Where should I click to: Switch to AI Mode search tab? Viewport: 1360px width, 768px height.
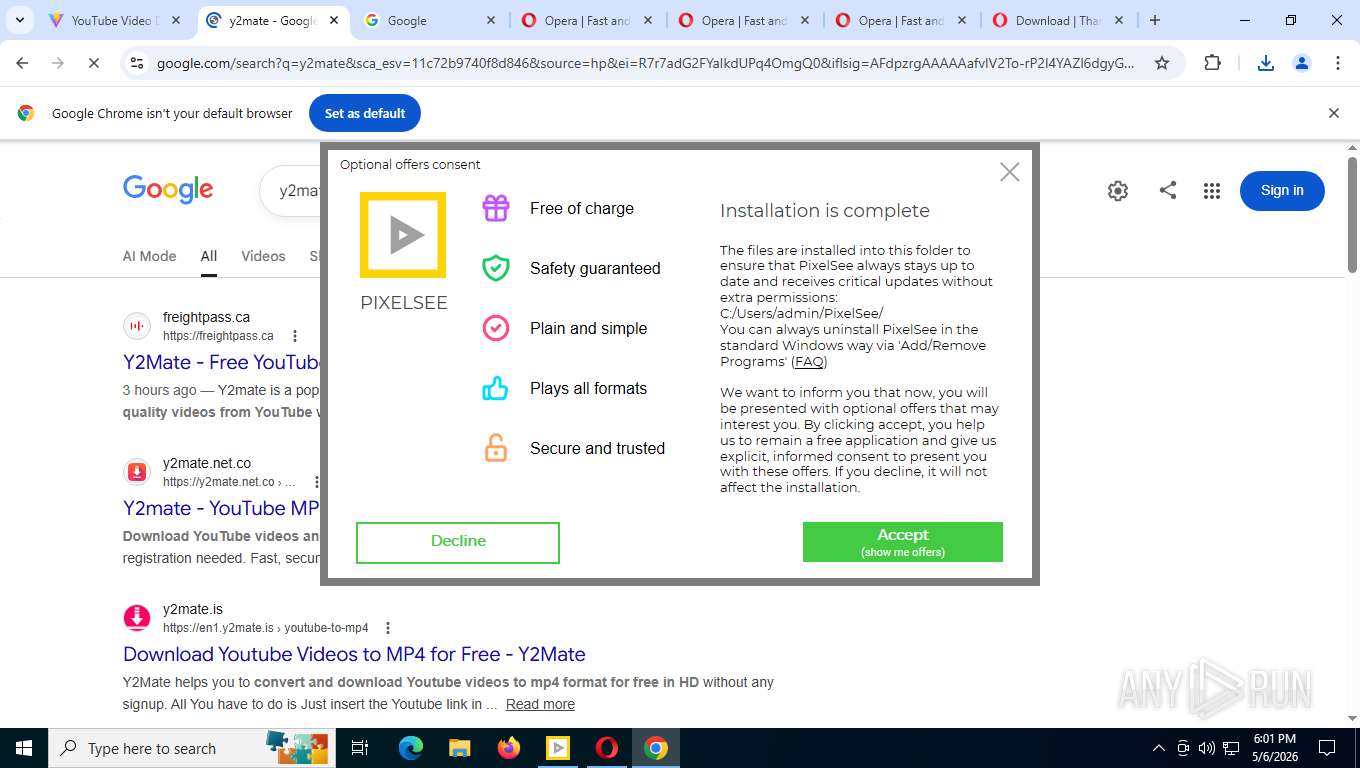[149, 256]
